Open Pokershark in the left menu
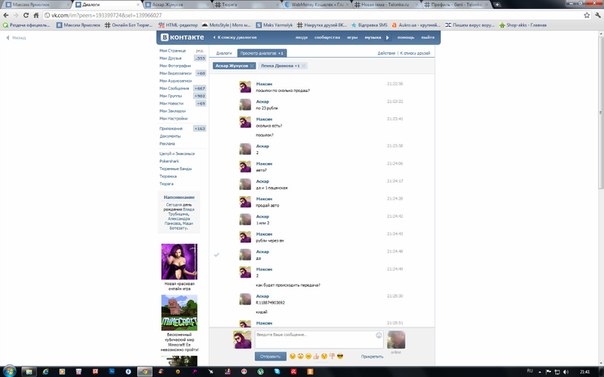The width and height of the screenshot is (604, 377). 169,161
